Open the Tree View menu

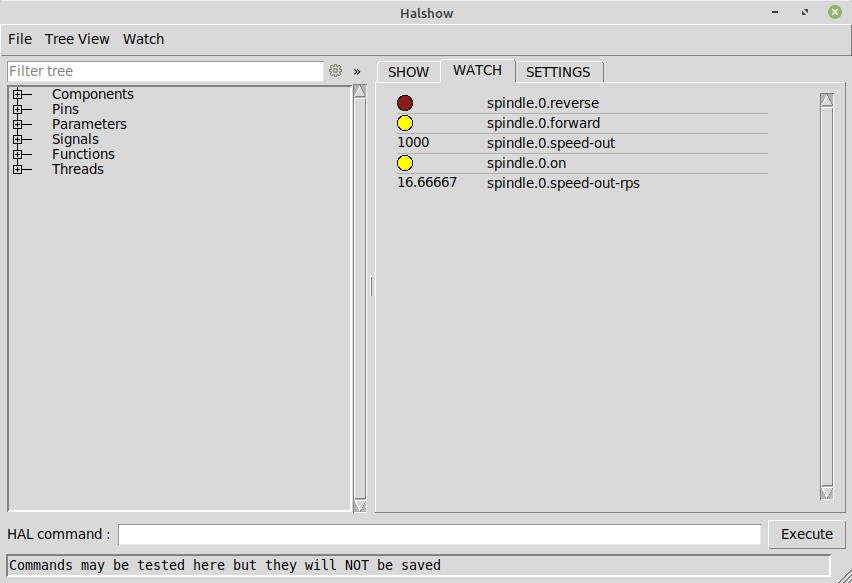[77, 39]
